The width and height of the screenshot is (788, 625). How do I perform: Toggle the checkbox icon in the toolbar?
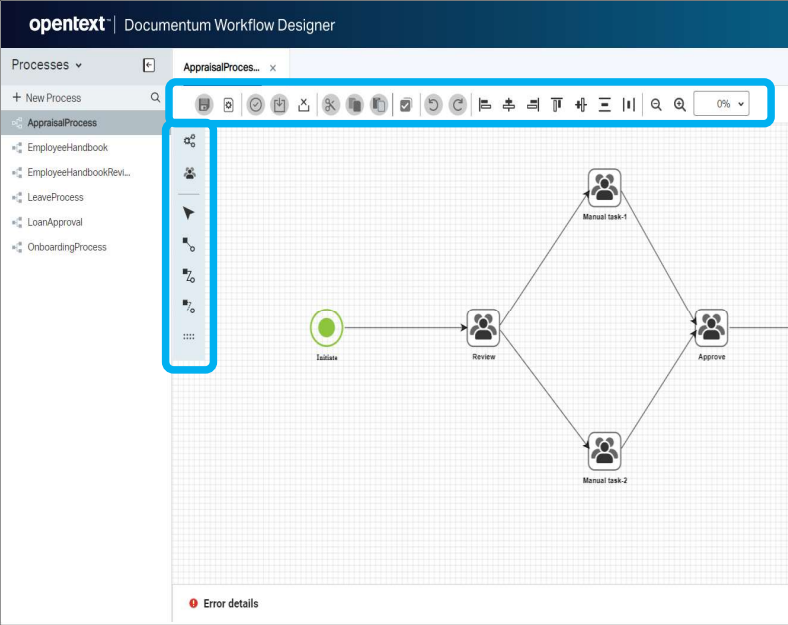405,104
